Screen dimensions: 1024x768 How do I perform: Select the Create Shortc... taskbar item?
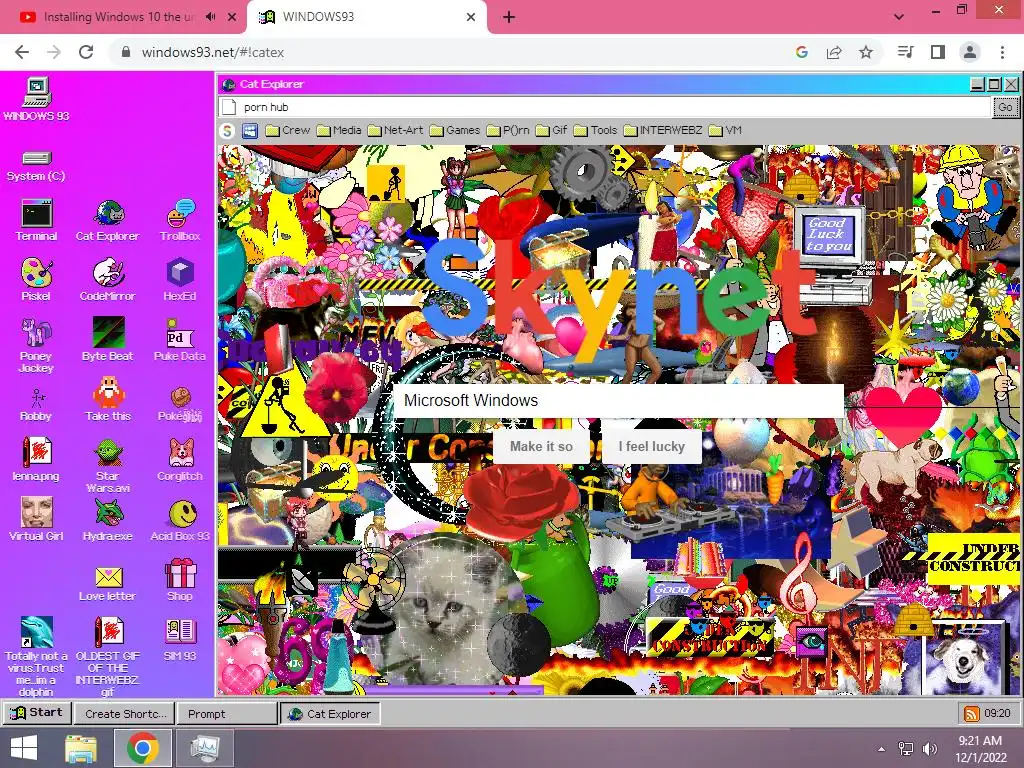click(x=125, y=714)
